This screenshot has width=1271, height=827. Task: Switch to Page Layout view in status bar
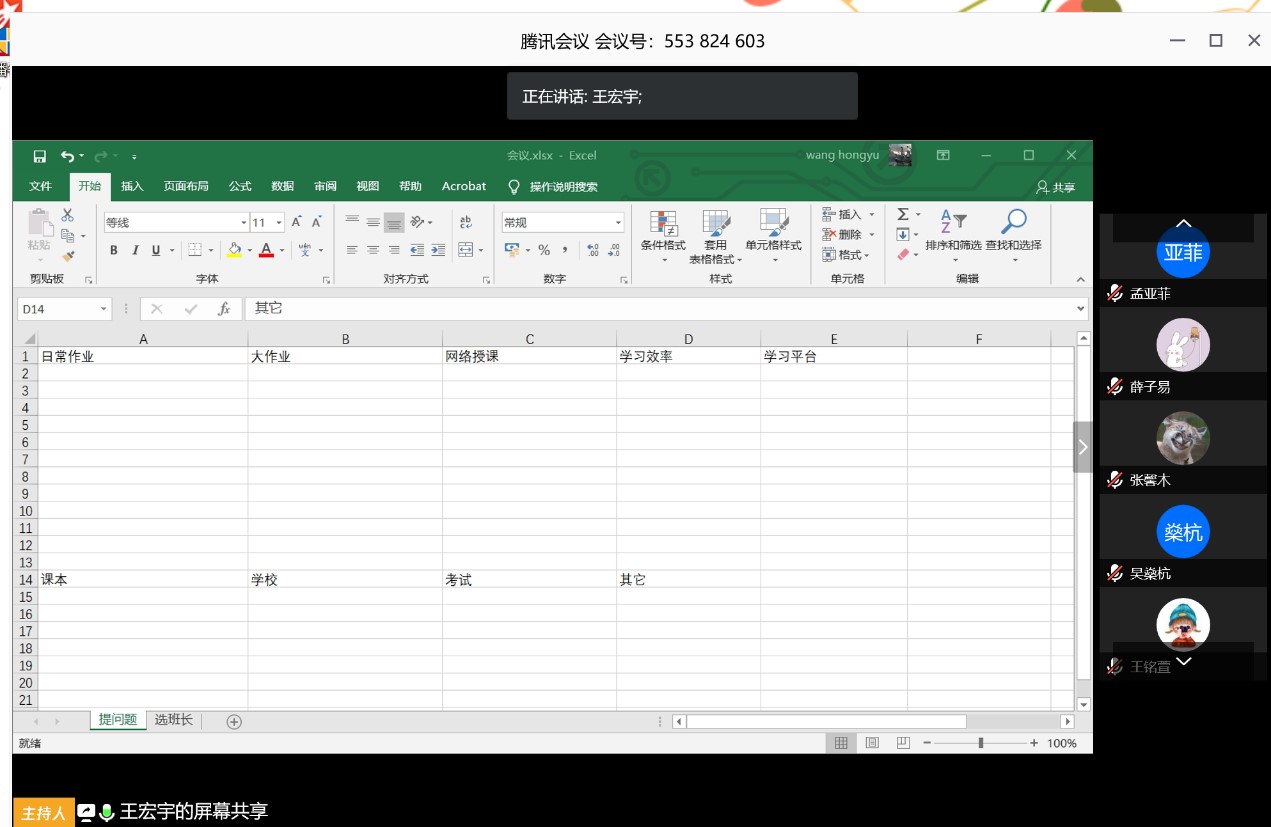872,743
